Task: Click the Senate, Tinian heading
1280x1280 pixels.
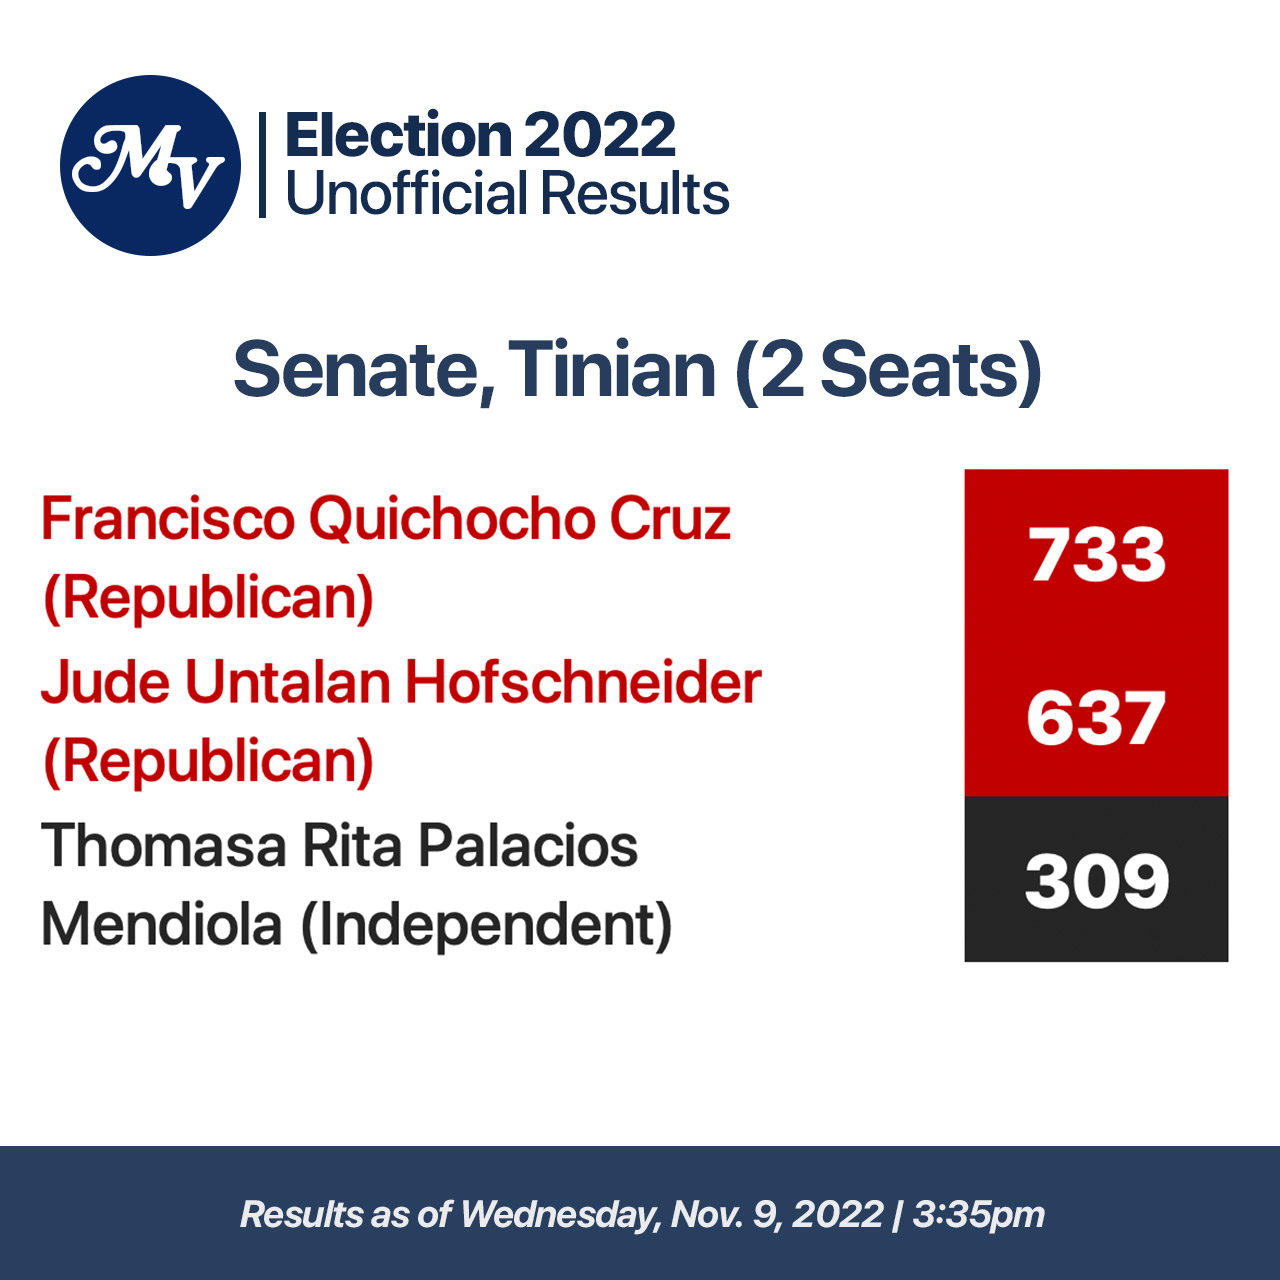Action: pos(475,370)
